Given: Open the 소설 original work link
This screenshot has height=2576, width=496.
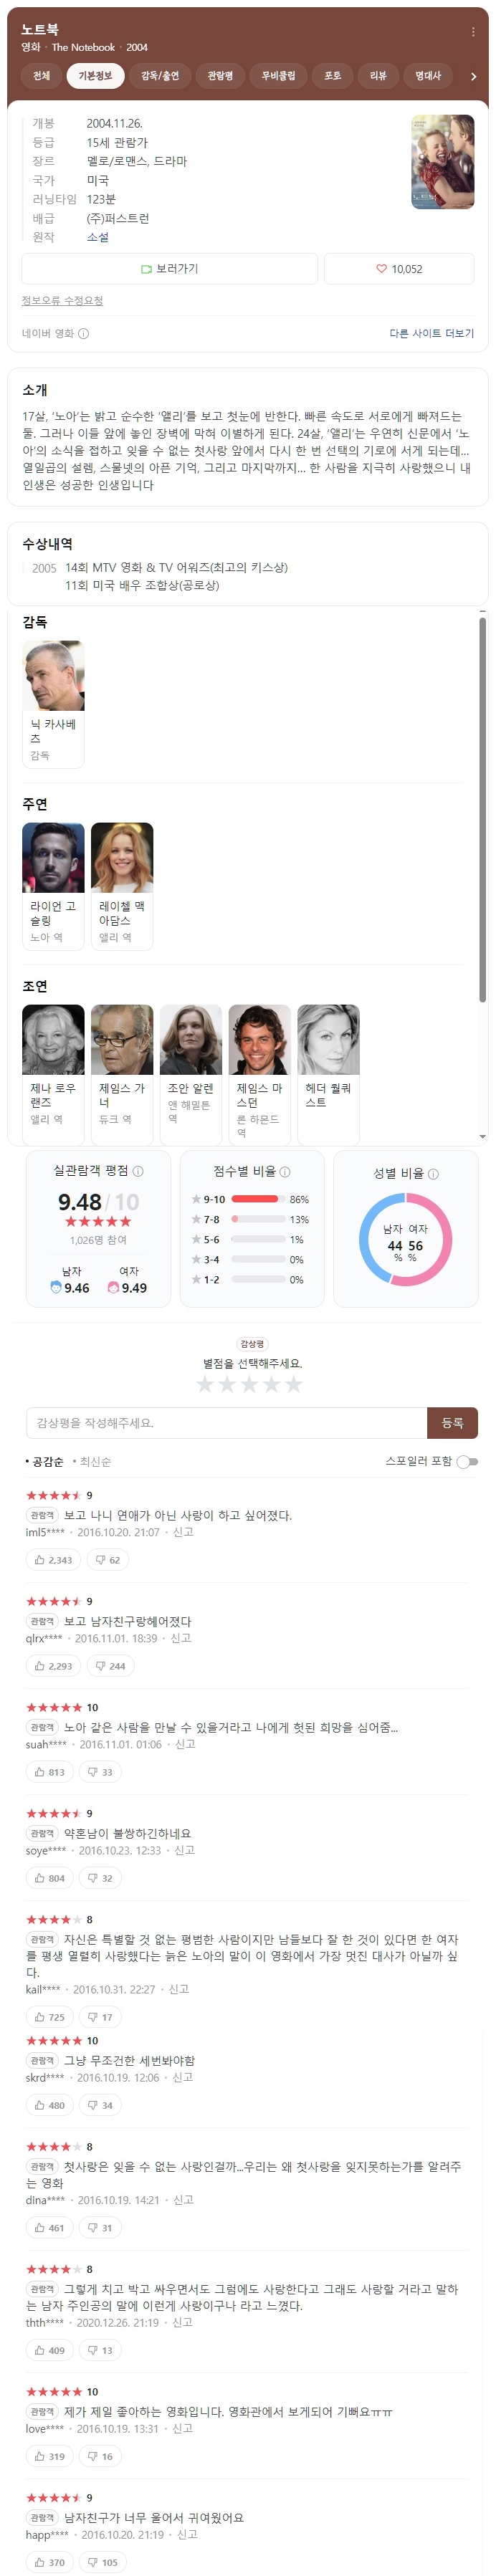Looking at the screenshot, I should 98,238.
